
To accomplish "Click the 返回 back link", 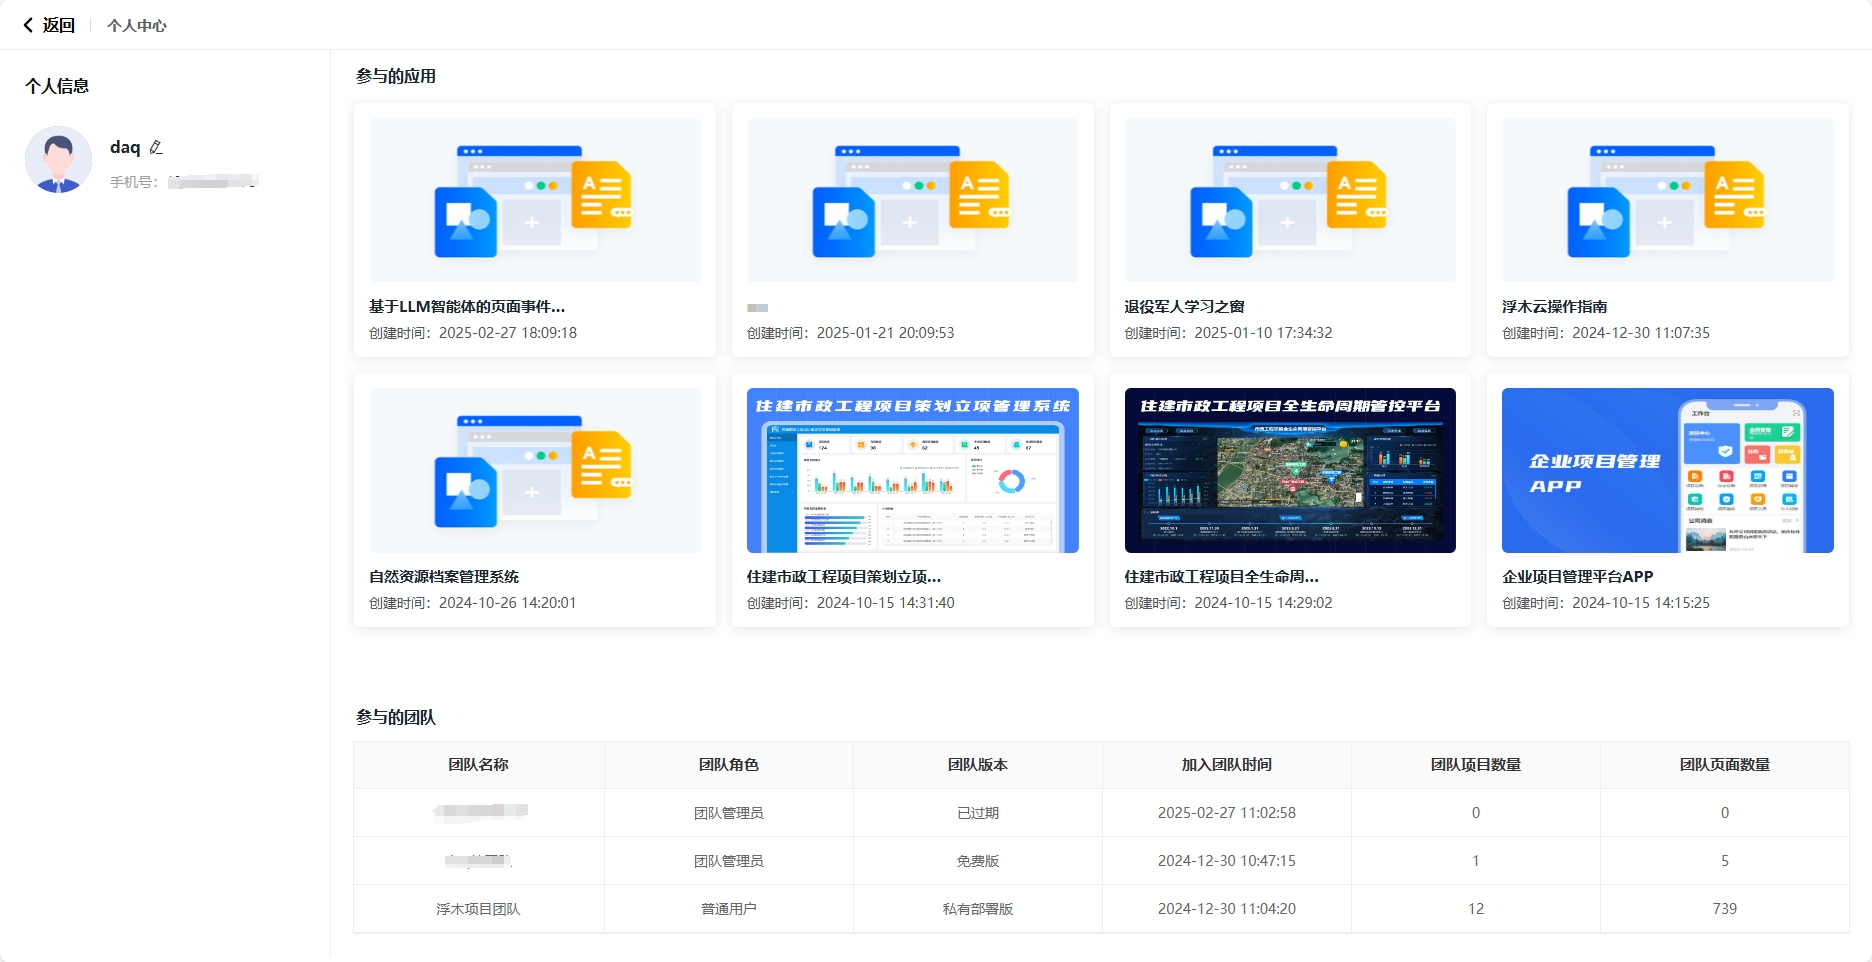I will [x=58, y=25].
